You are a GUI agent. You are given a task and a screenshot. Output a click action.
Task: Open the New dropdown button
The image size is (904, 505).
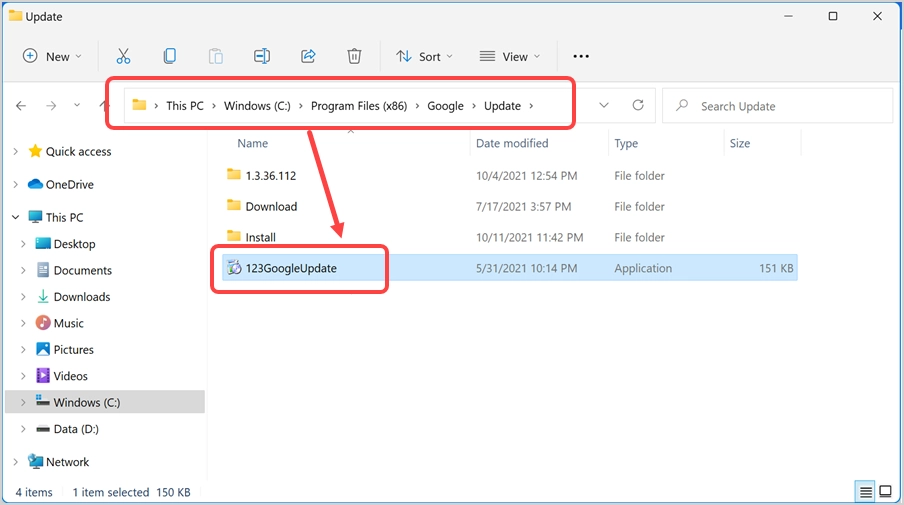point(52,56)
